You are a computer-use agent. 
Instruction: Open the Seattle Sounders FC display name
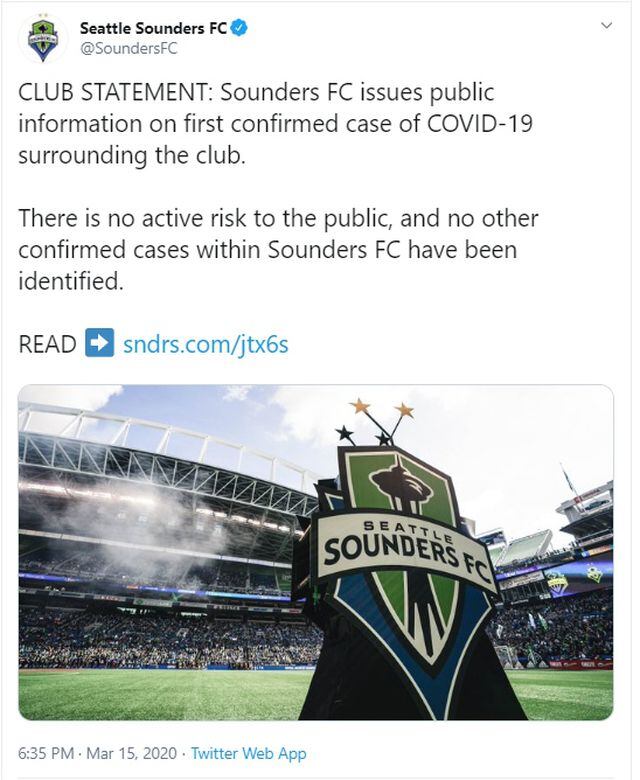point(153,29)
